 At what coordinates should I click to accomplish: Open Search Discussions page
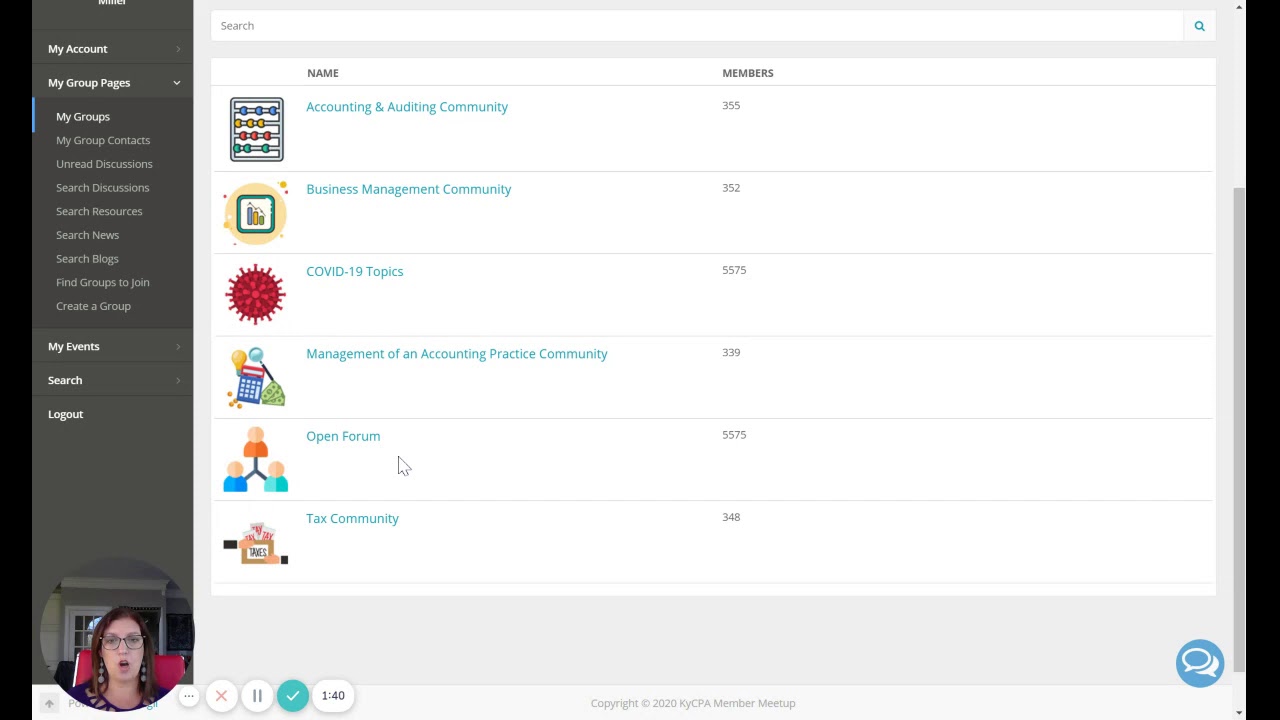coord(102,188)
